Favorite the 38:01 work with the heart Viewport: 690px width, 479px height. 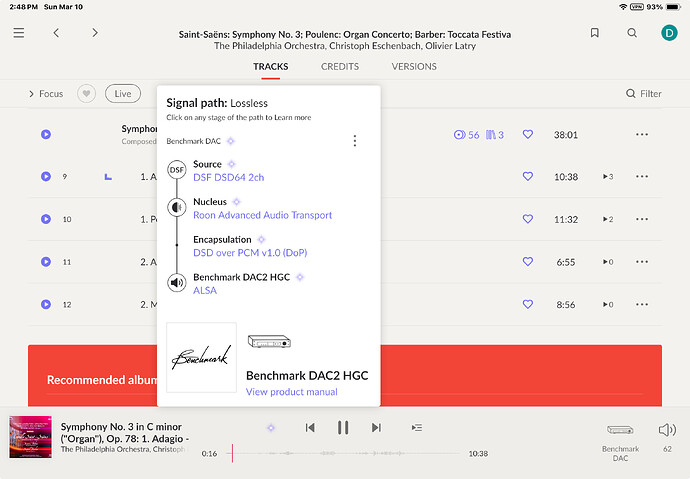click(x=528, y=134)
